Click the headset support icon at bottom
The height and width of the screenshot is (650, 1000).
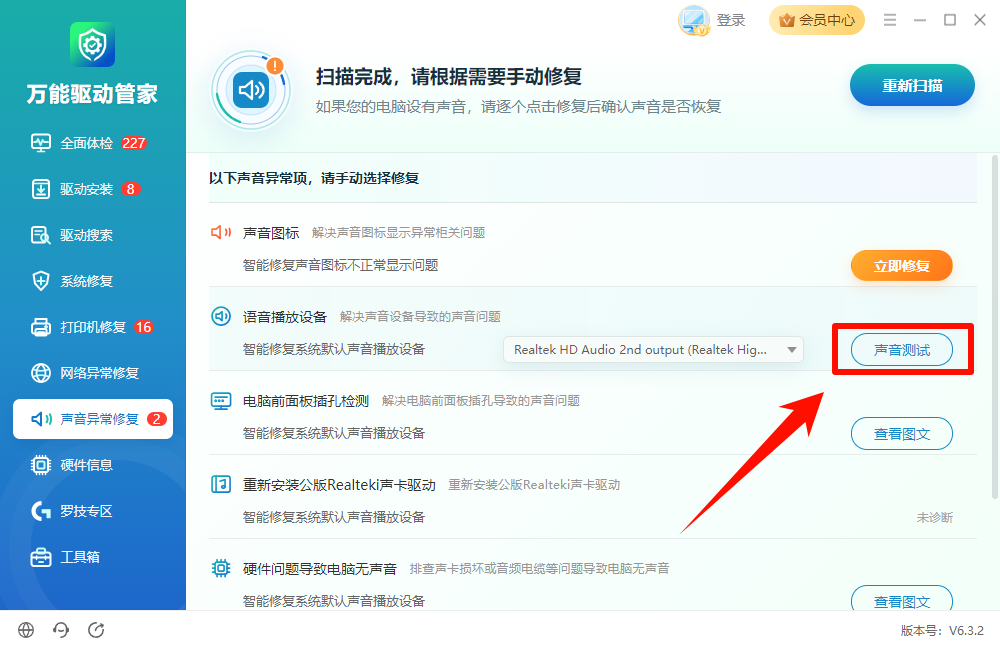(61, 630)
